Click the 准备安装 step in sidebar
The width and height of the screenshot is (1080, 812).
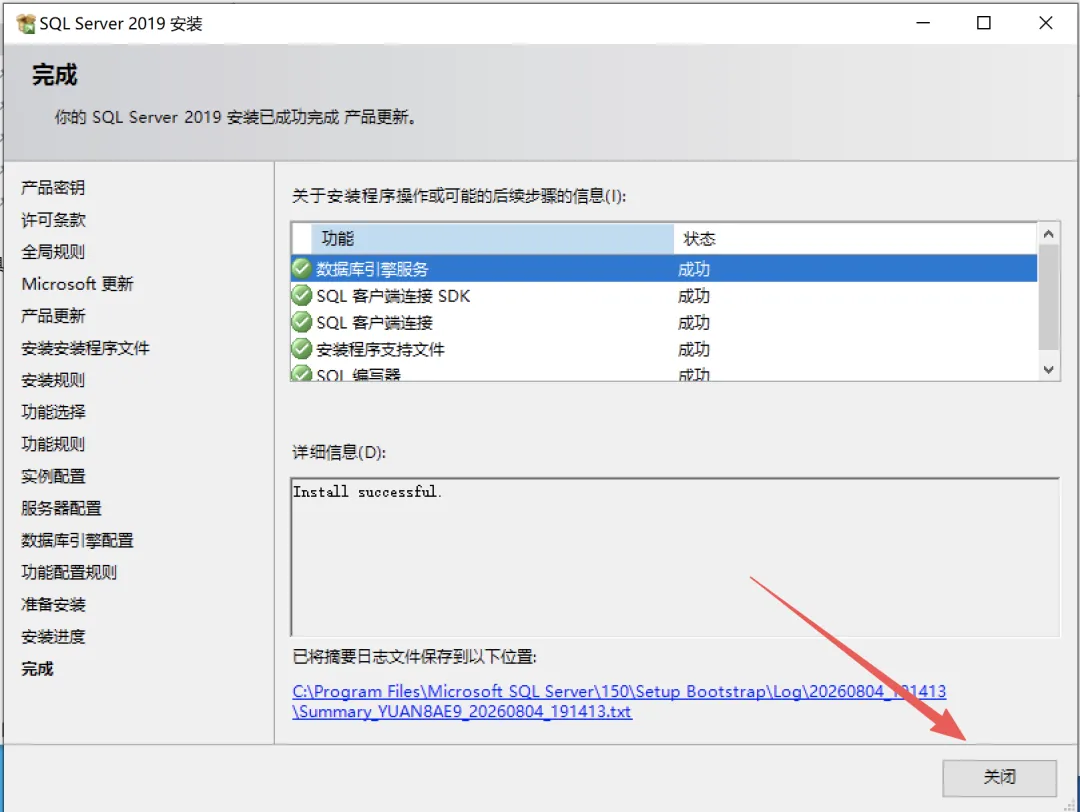coord(53,605)
